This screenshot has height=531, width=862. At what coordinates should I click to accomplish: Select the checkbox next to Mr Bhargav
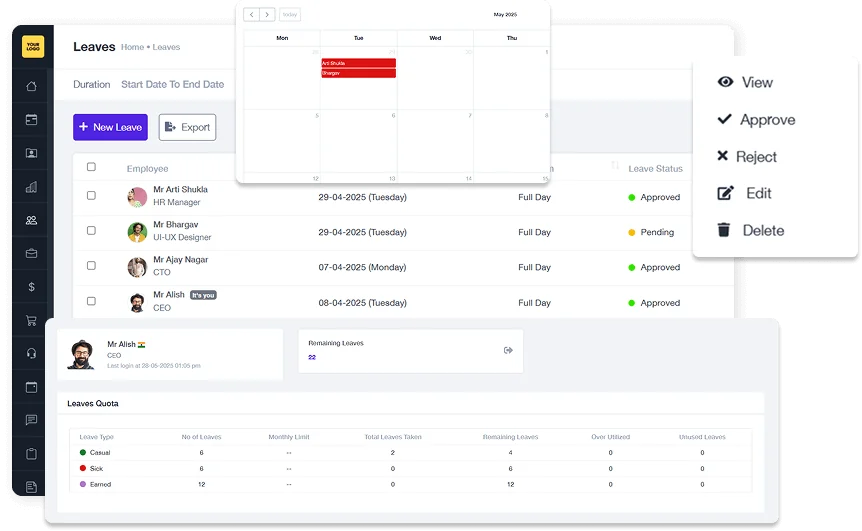tap(91, 231)
